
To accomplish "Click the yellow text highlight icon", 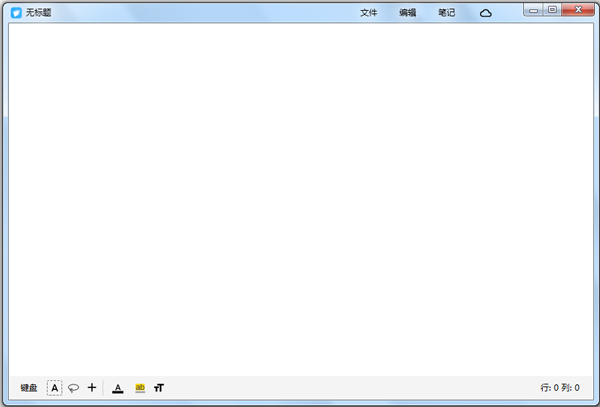I will (140, 388).
